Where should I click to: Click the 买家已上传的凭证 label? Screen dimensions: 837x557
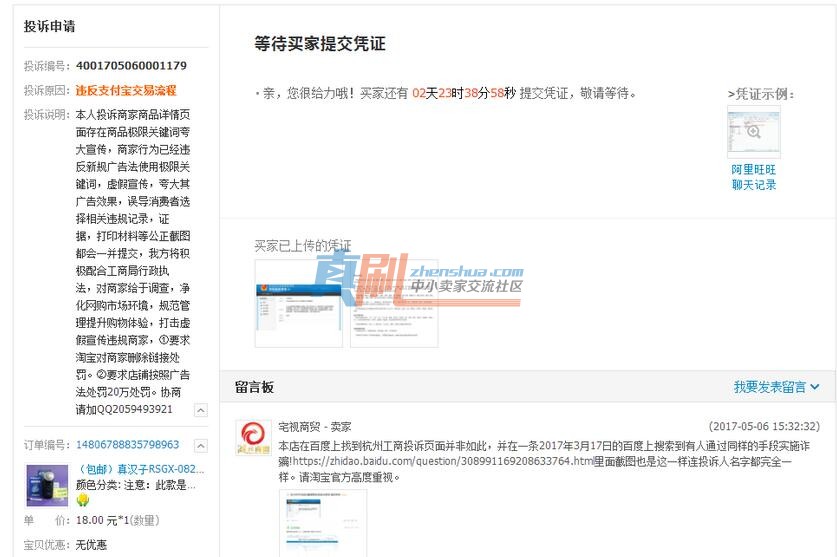point(303,246)
